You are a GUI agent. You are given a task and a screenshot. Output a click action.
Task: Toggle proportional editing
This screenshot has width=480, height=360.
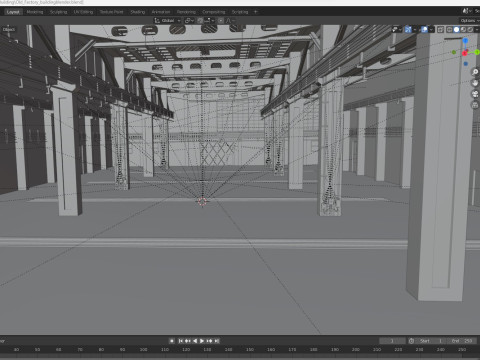pos(221,21)
